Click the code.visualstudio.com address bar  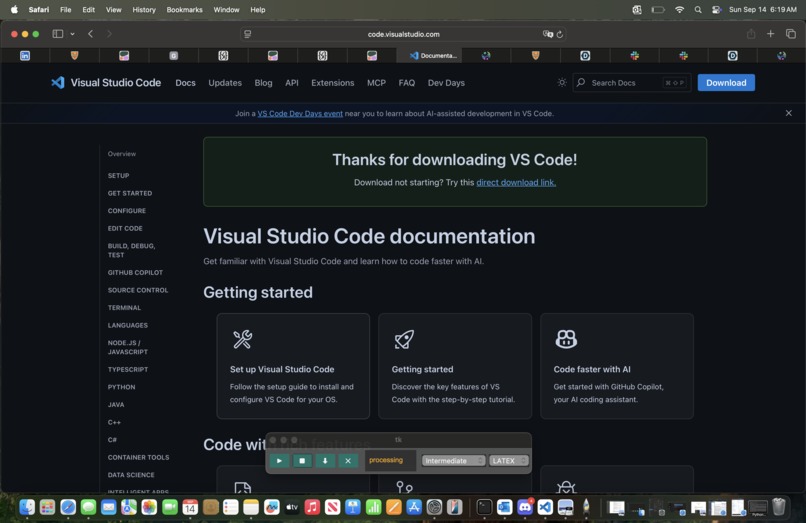[404, 34]
